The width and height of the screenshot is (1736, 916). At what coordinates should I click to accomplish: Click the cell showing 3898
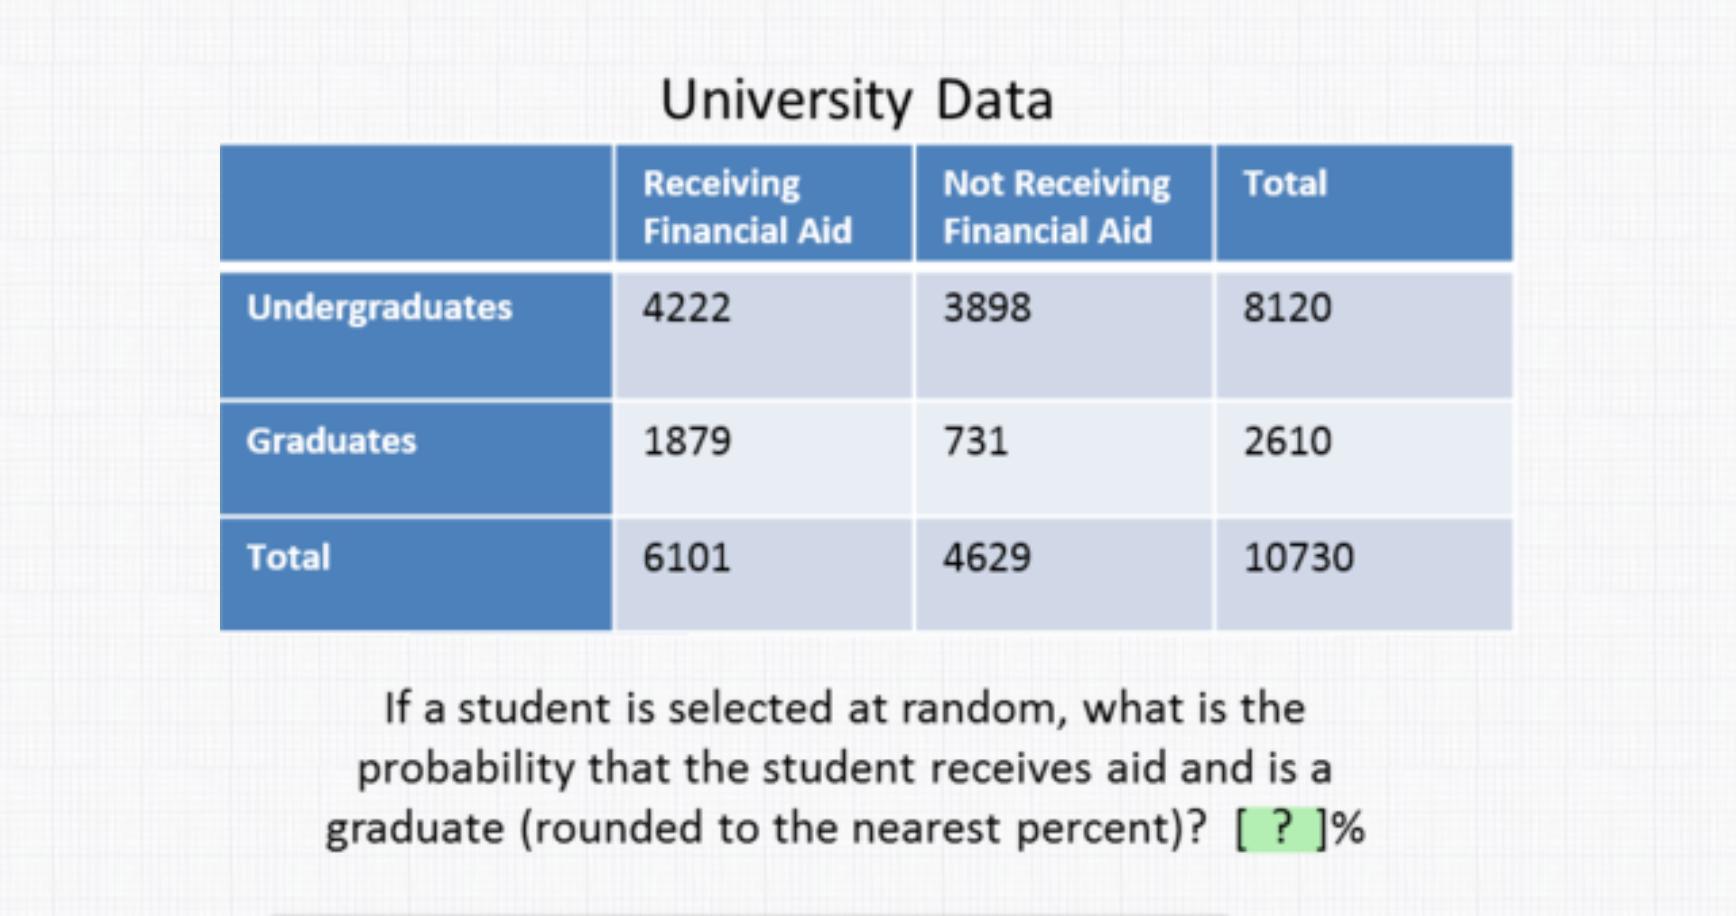[1064, 335]
